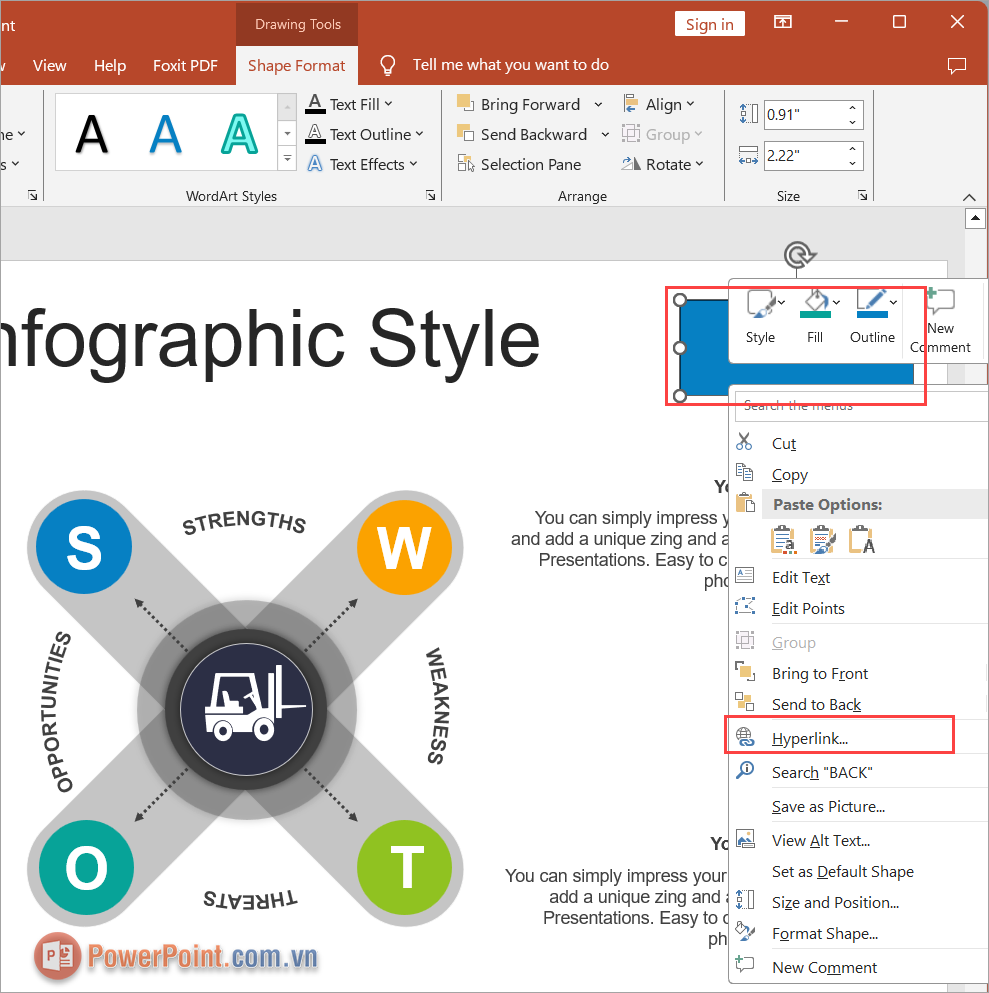Image resolution: width=989 pixels, height=993 pixels.
Task: Expand the Align dropdown menu
Action: (690, 104)
